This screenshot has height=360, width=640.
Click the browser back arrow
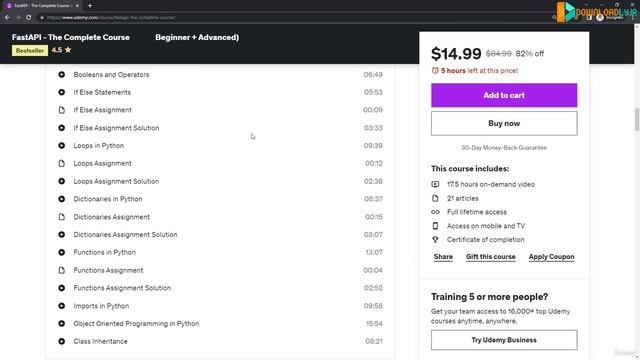click(x=7, y=18)
